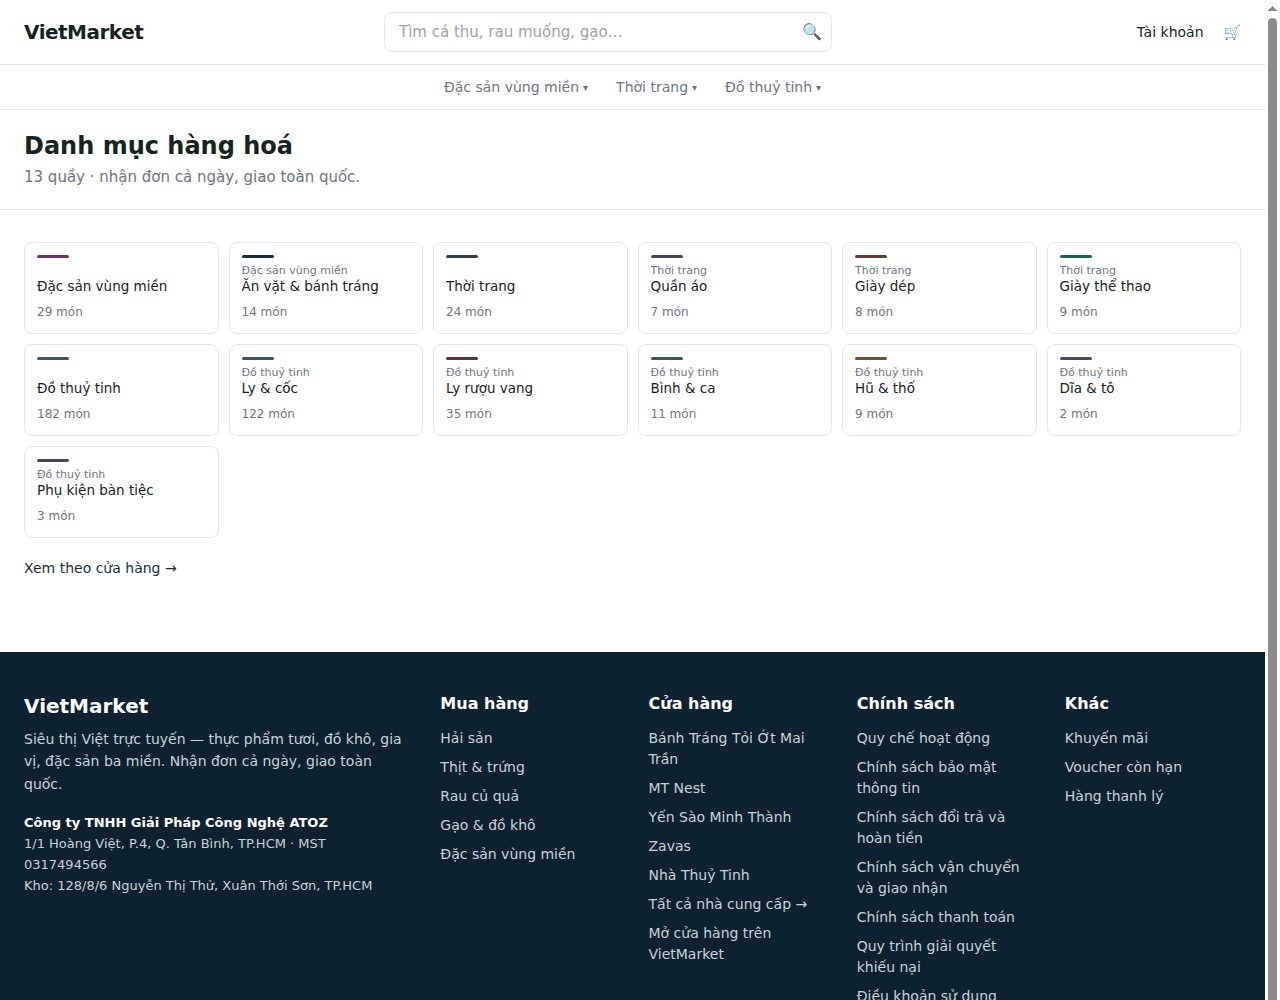
Task: Go to VietMarket home logo
Action: (84, 32)
